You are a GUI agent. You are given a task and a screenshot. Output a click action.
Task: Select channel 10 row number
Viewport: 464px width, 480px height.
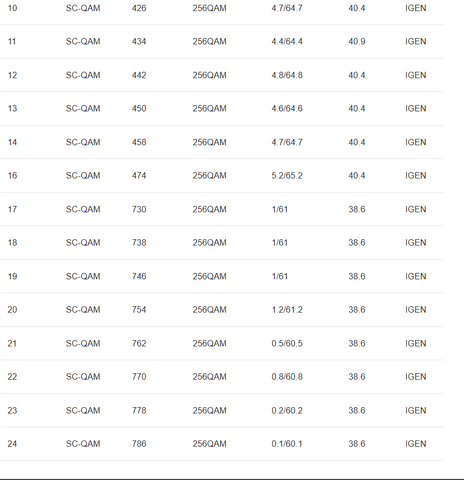12,8
